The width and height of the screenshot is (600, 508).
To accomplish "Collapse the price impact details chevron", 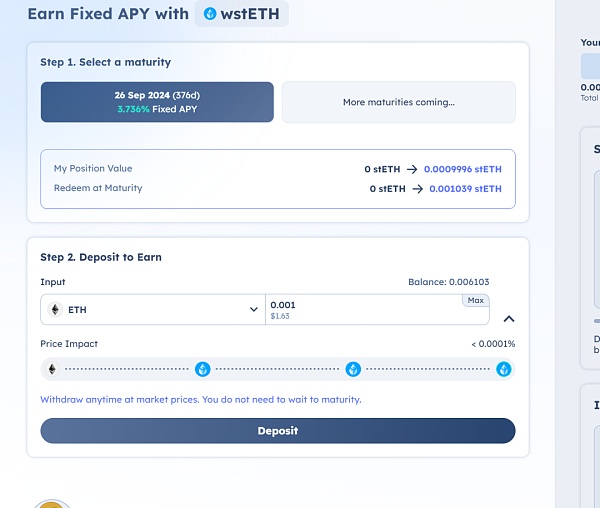I will click(x=508, y=319).
